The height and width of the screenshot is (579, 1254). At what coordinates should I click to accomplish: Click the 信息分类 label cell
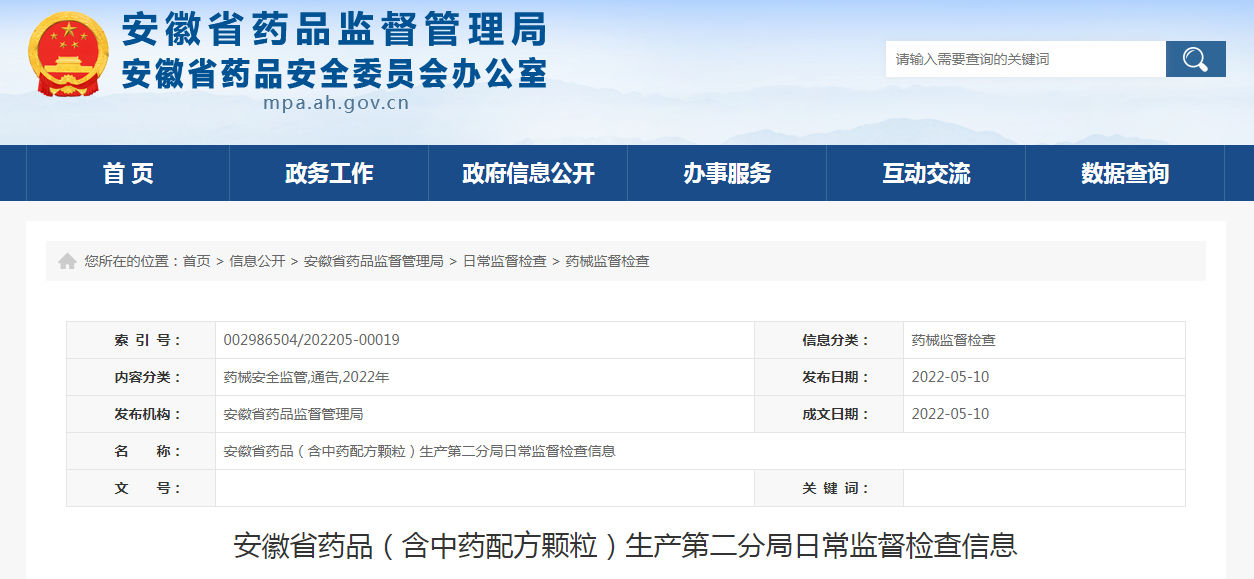pos(829,340)
